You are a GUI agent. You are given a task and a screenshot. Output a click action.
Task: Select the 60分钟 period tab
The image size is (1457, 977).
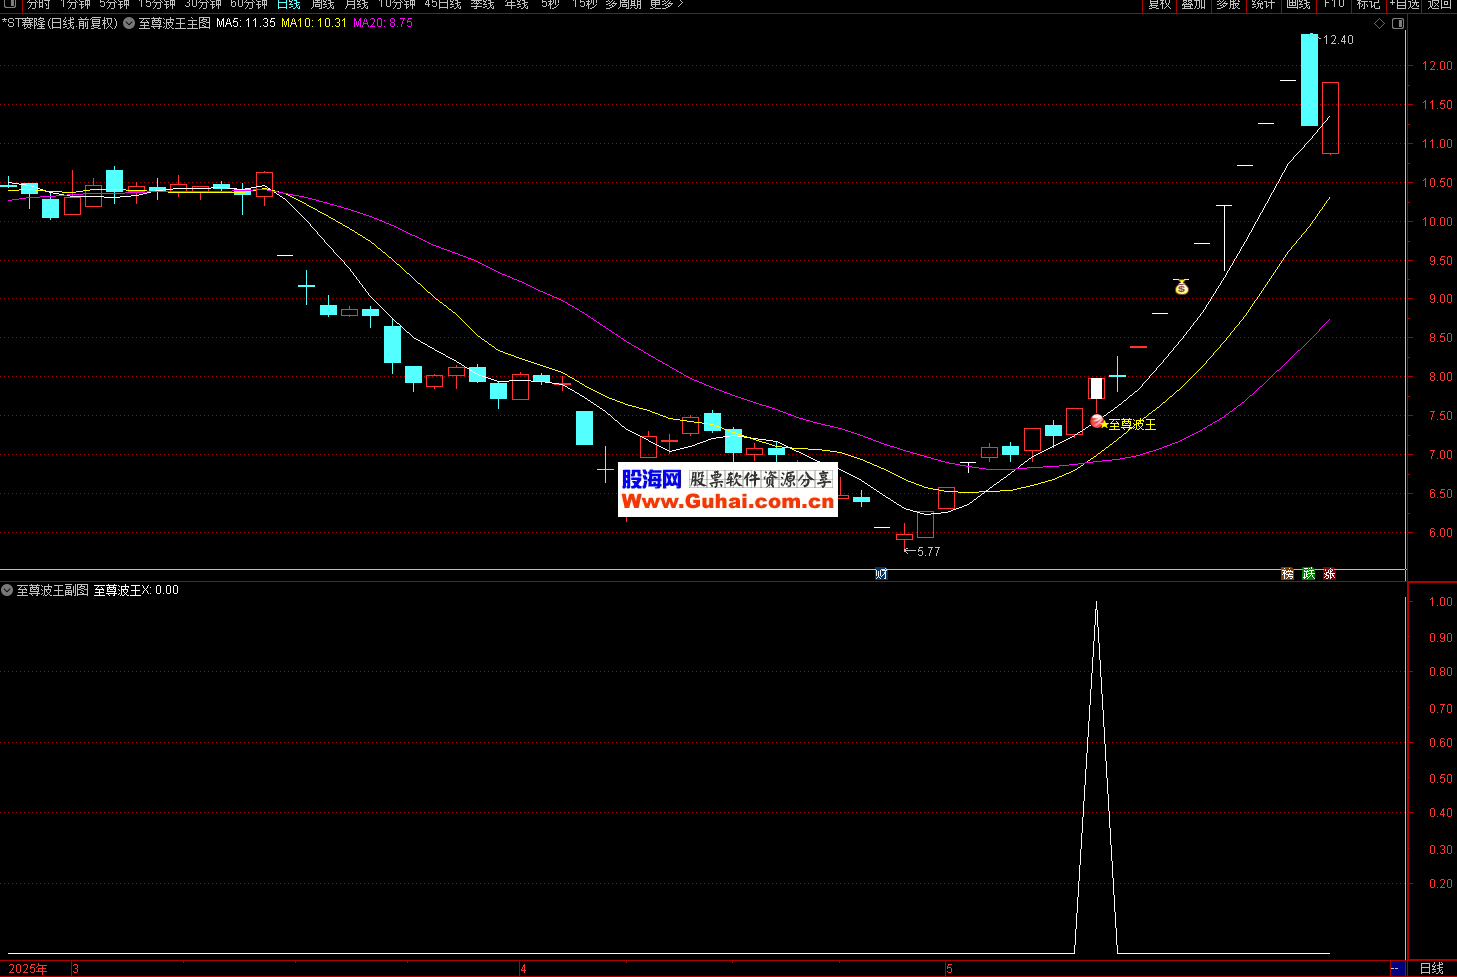(249, 5)
